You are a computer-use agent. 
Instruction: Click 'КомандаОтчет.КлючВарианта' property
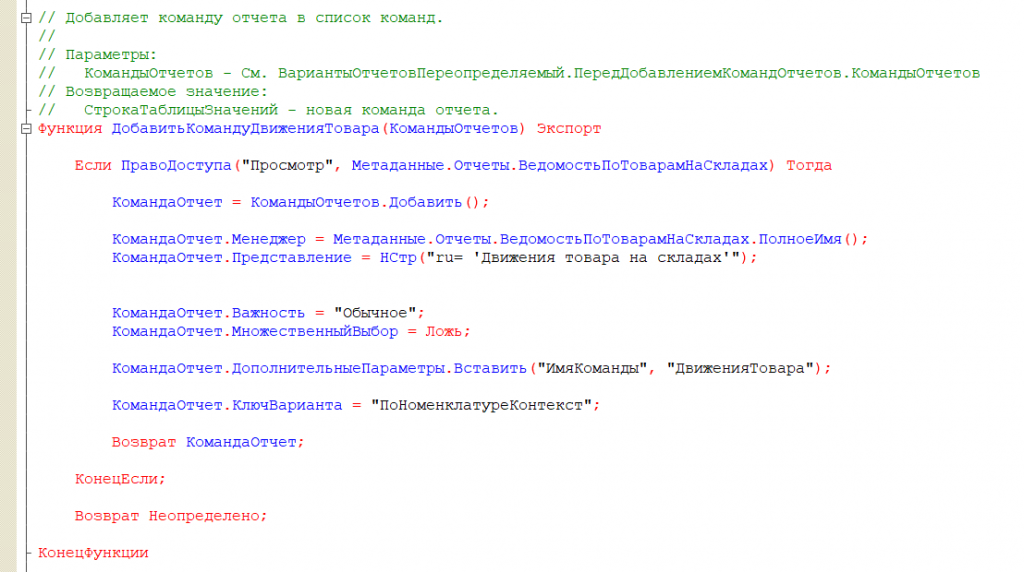point(227,405)
